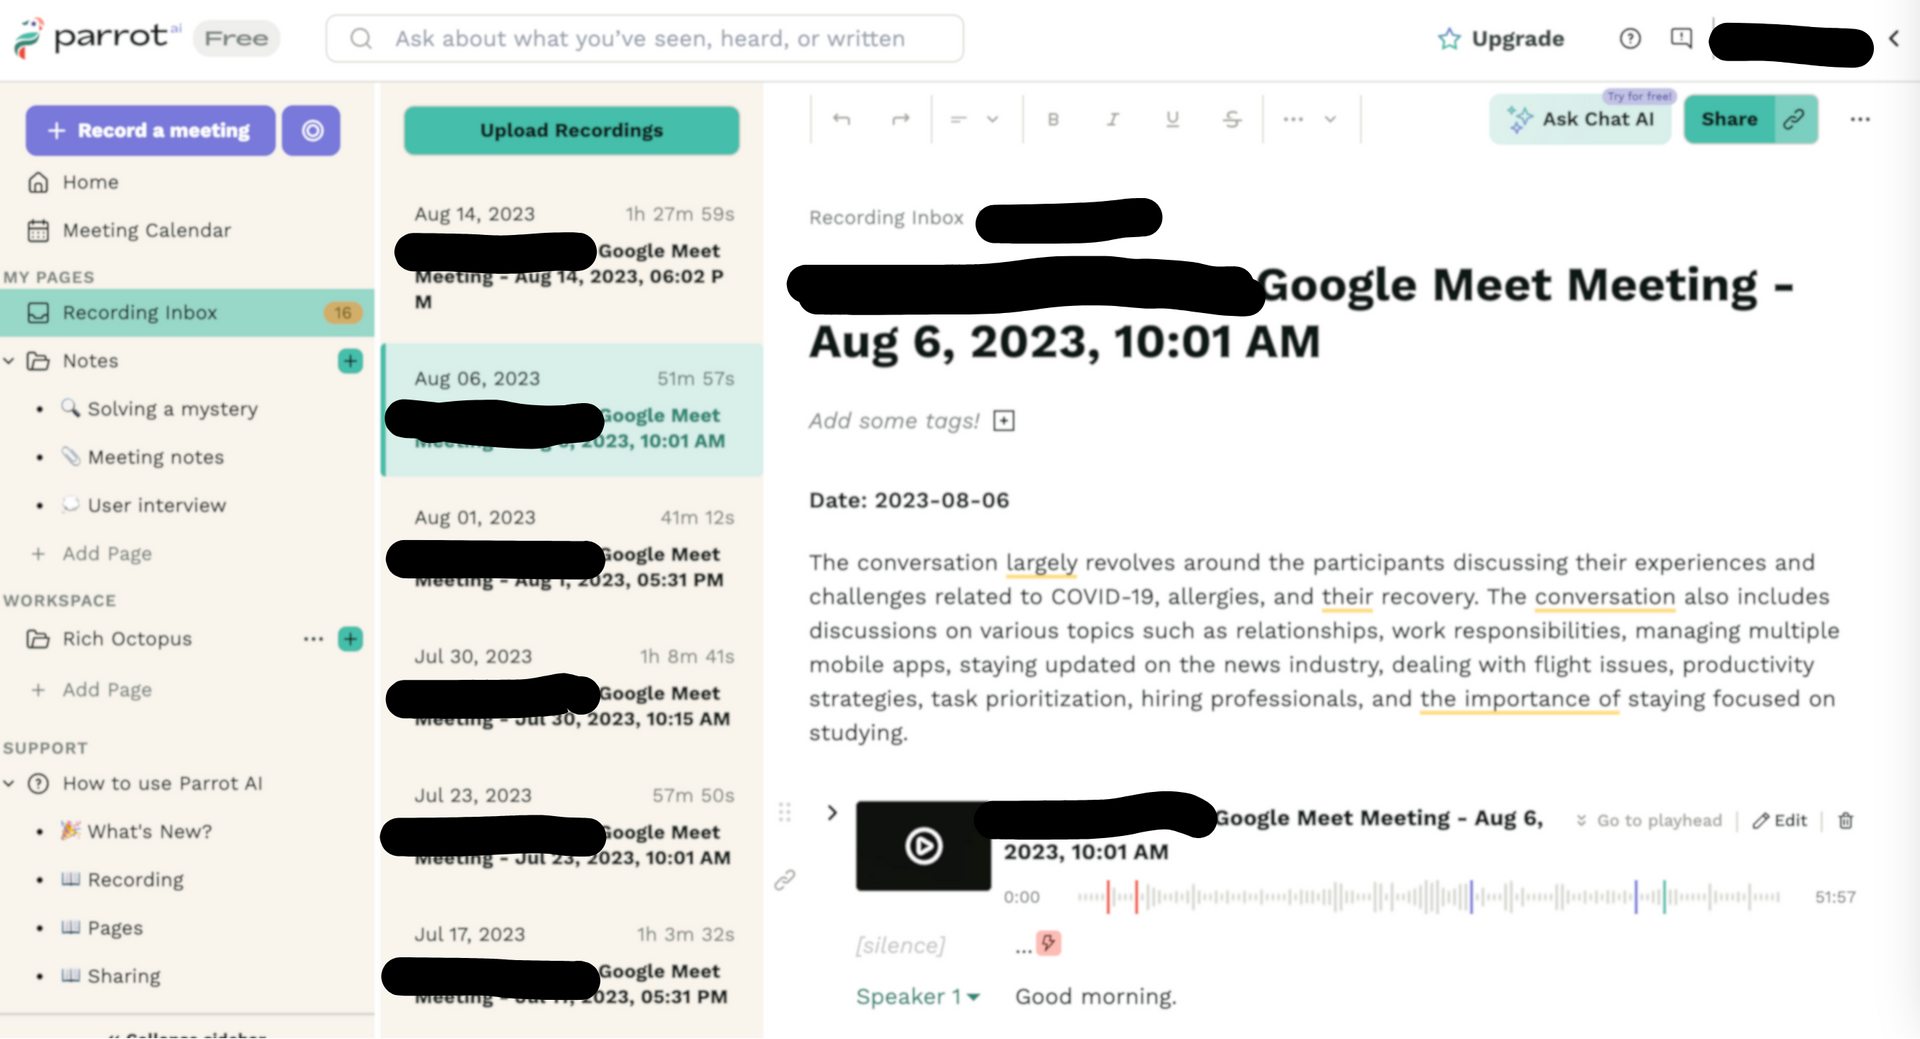The height and width of the screenshot is (1039, 1920).
Task: Click Add Page under Notes
Action: pyautogui.click(x=92, y=553)
